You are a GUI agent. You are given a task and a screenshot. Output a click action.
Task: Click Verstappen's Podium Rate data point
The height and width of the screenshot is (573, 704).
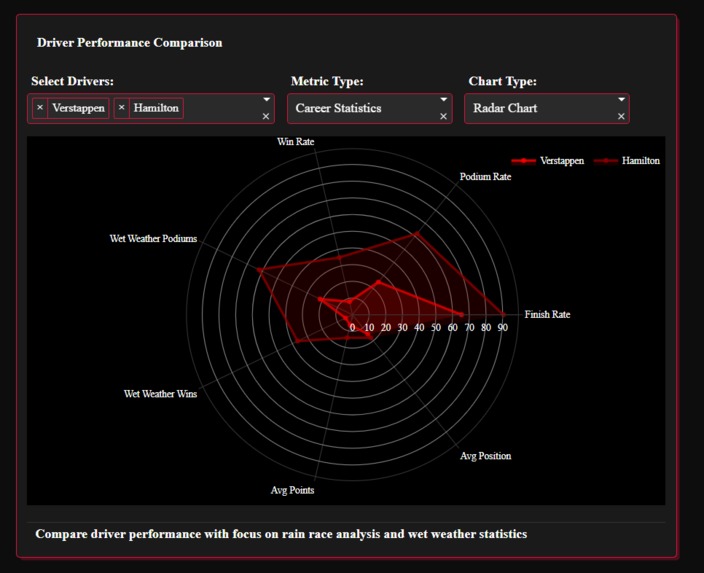tap(378, 282)
